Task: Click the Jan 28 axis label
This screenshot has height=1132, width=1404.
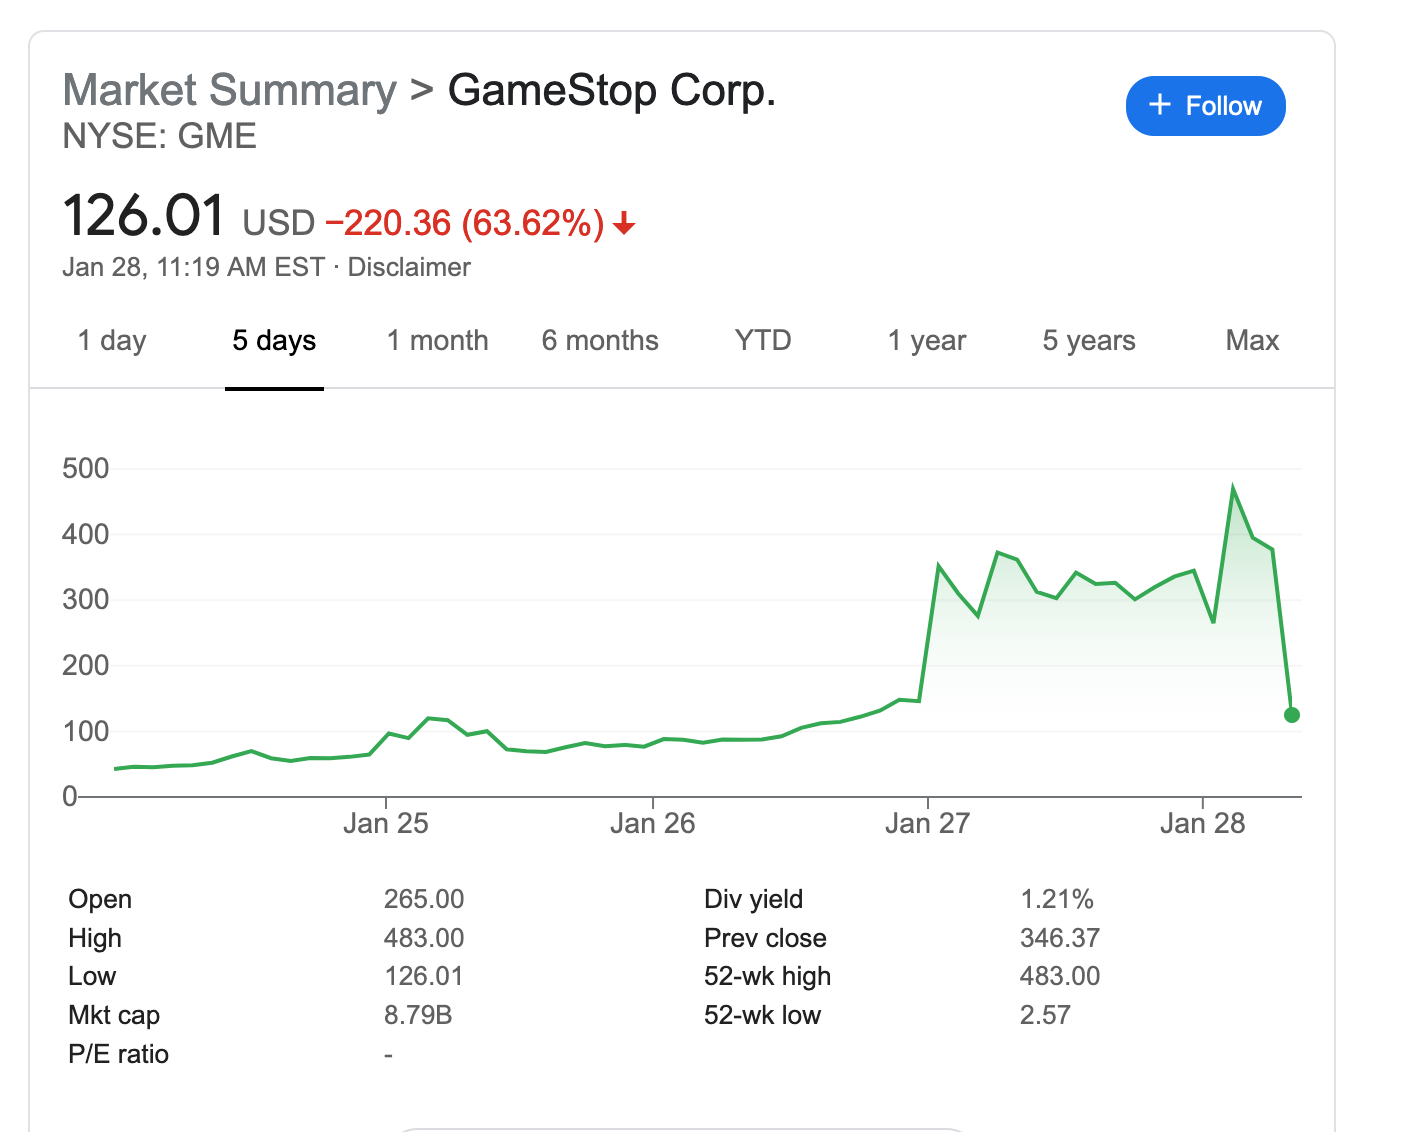Action: point(1202,824)
